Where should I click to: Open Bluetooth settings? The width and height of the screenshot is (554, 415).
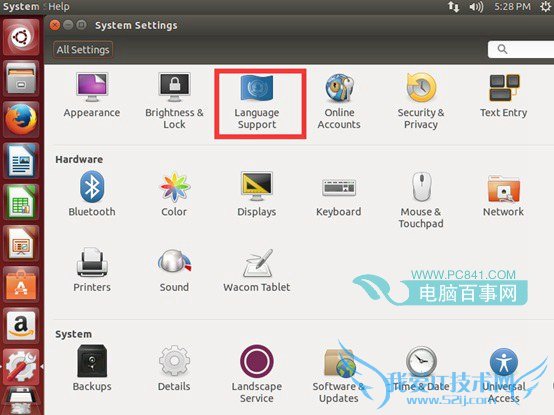click(92, 194)
